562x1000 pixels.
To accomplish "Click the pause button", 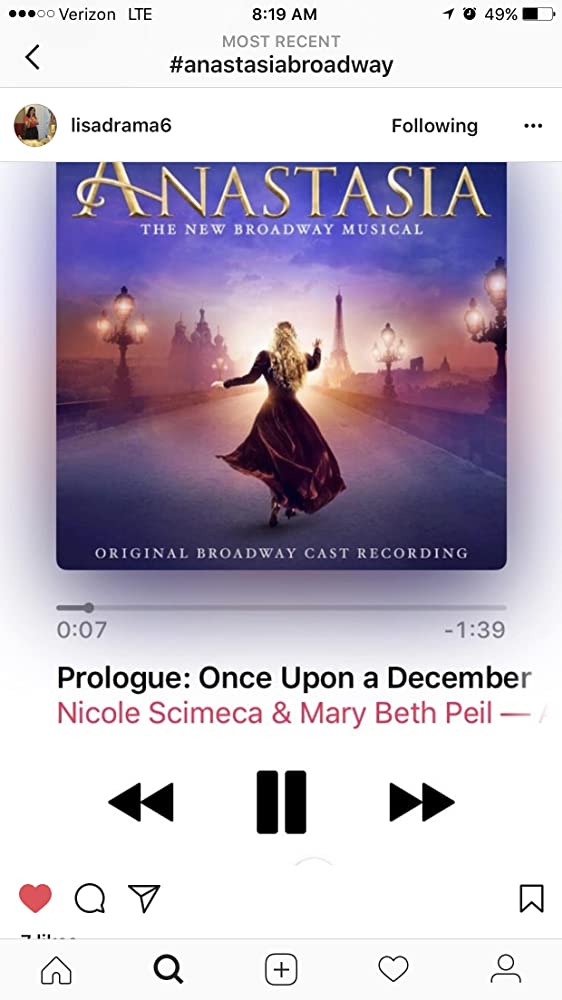I will point(281,802).
